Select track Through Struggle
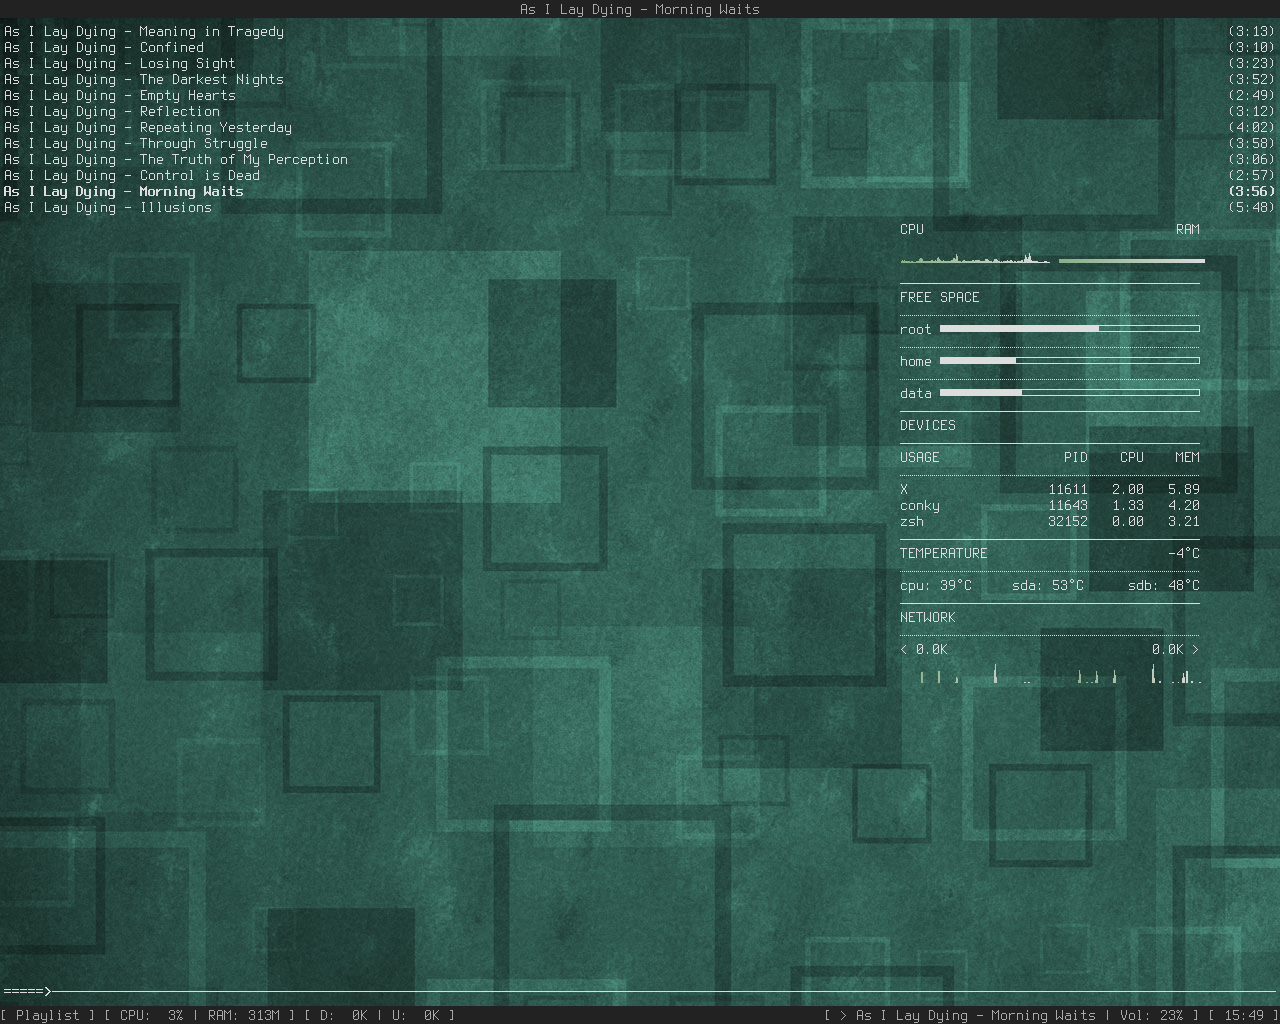The height and width of the screenshot is (1024, 1280). click(x=136, y=144)
